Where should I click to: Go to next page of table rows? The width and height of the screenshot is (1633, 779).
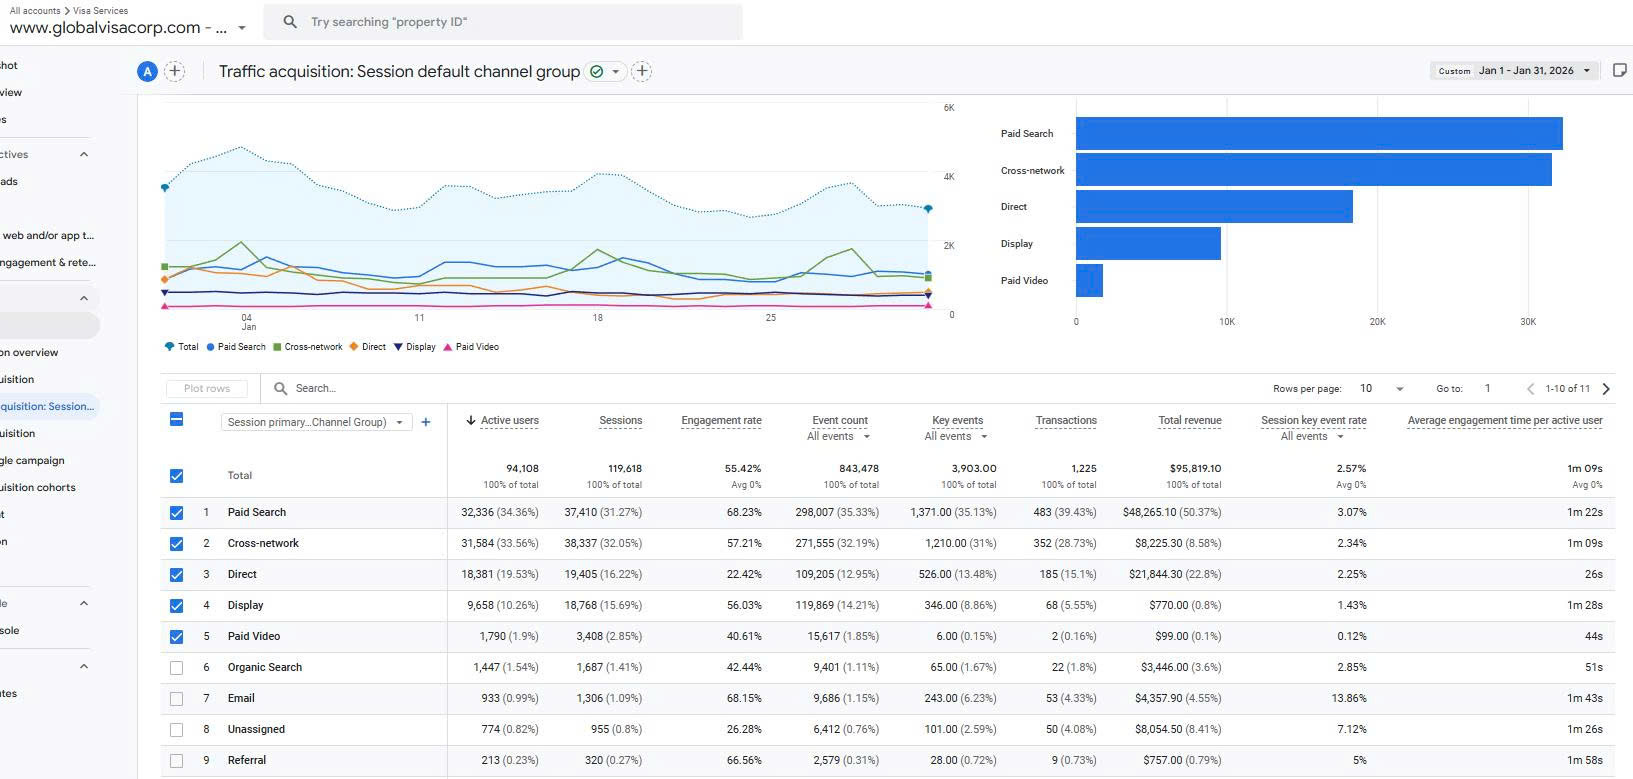[1606, 389]
